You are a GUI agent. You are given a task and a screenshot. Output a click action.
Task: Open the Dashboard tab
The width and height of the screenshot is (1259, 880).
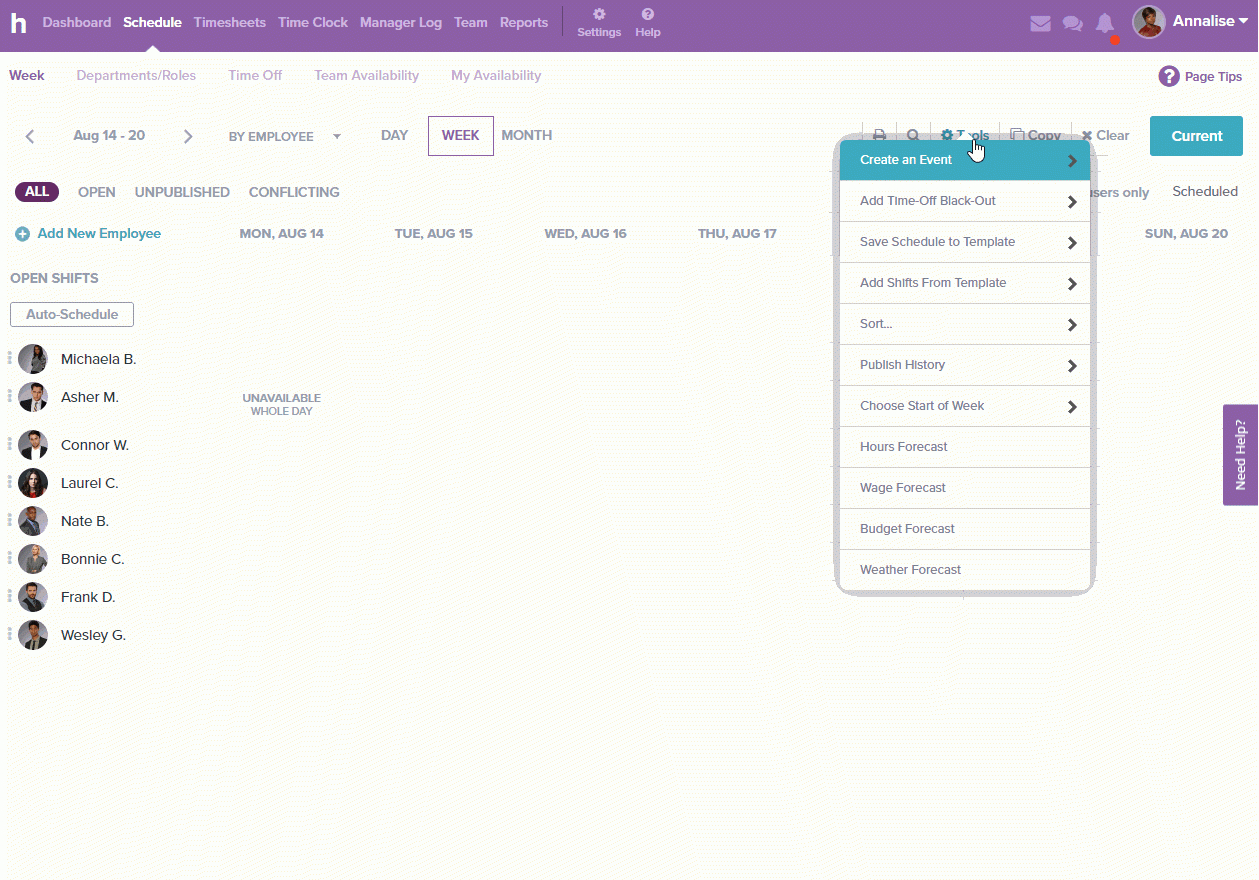point(77,22)
